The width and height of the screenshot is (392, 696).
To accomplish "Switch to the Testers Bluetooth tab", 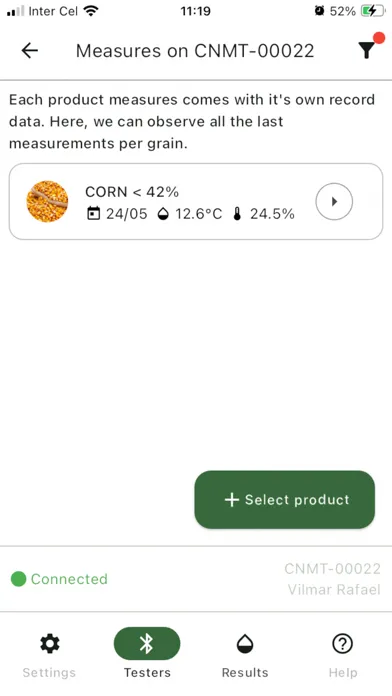I will coord(147,653).
